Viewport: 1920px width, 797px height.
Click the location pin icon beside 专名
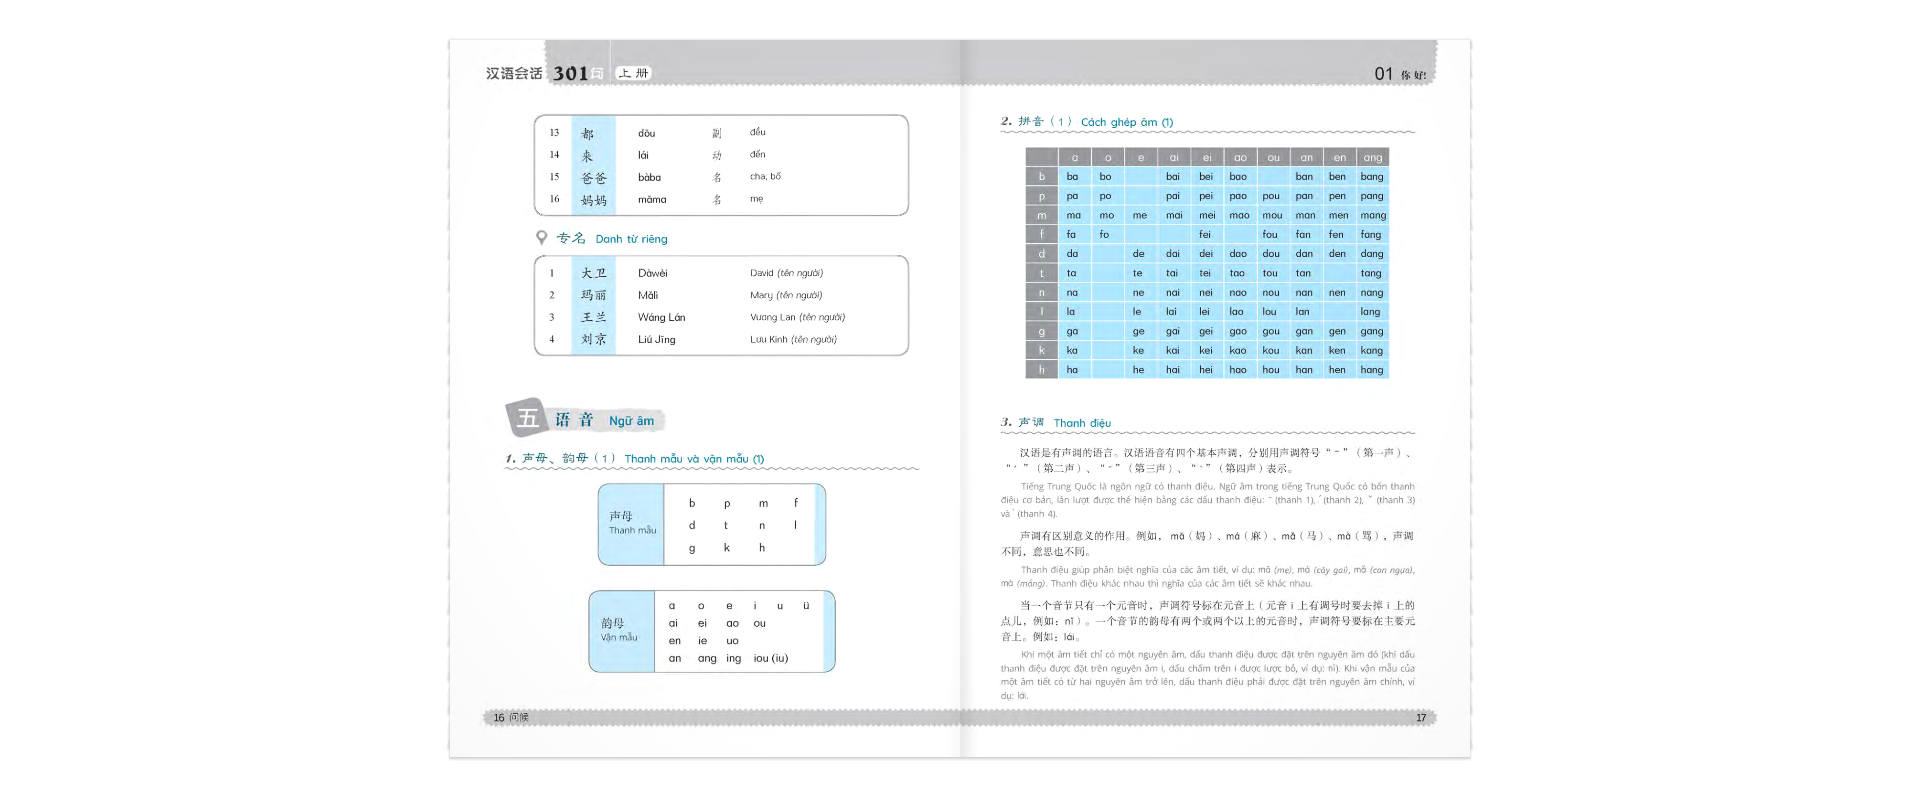pos(541,238)
